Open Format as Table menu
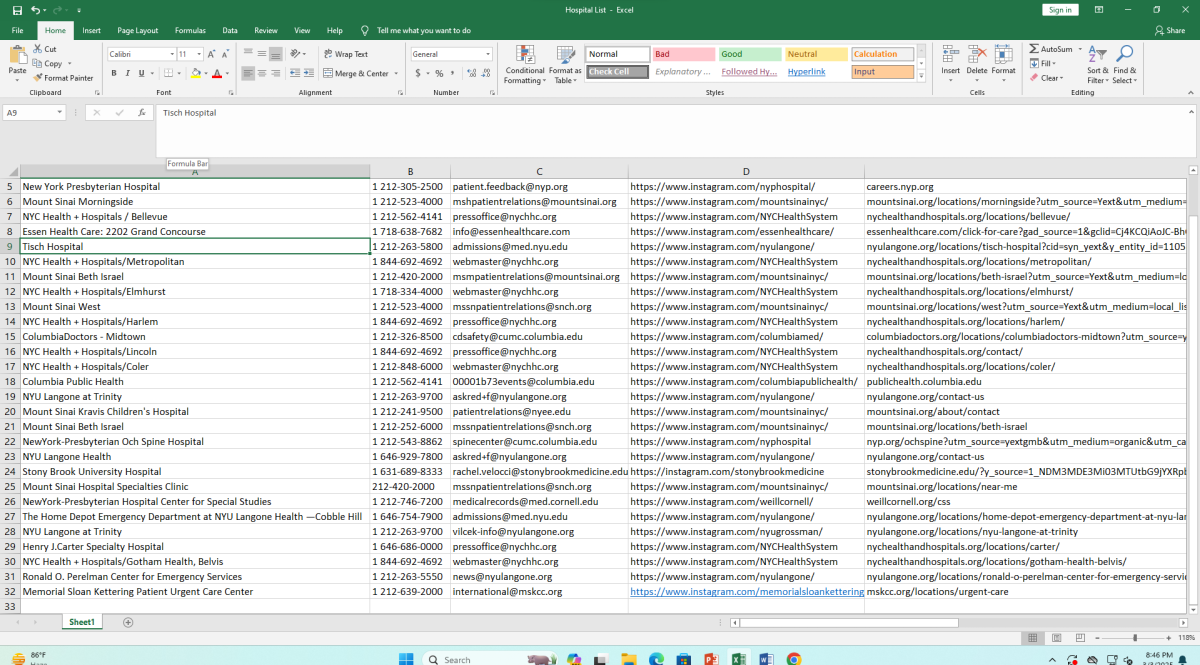This screenshot has width=1200, height=665. 565,65
